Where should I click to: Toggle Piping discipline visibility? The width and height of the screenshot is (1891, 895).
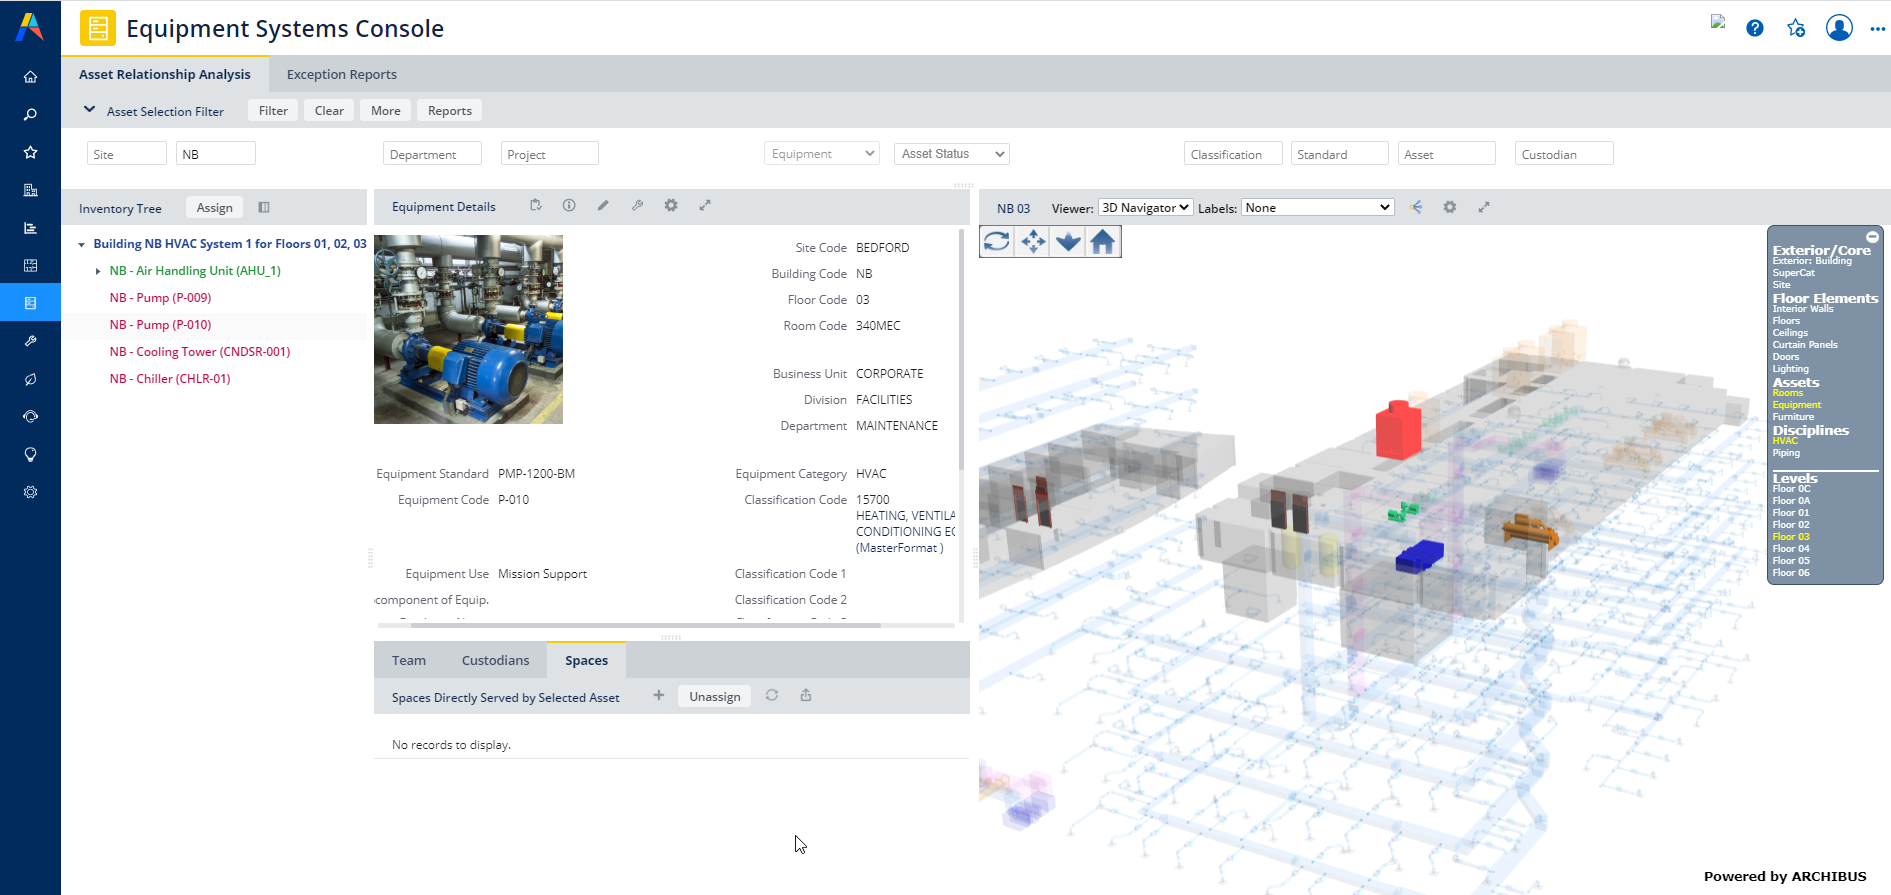tap(1786, 453)
